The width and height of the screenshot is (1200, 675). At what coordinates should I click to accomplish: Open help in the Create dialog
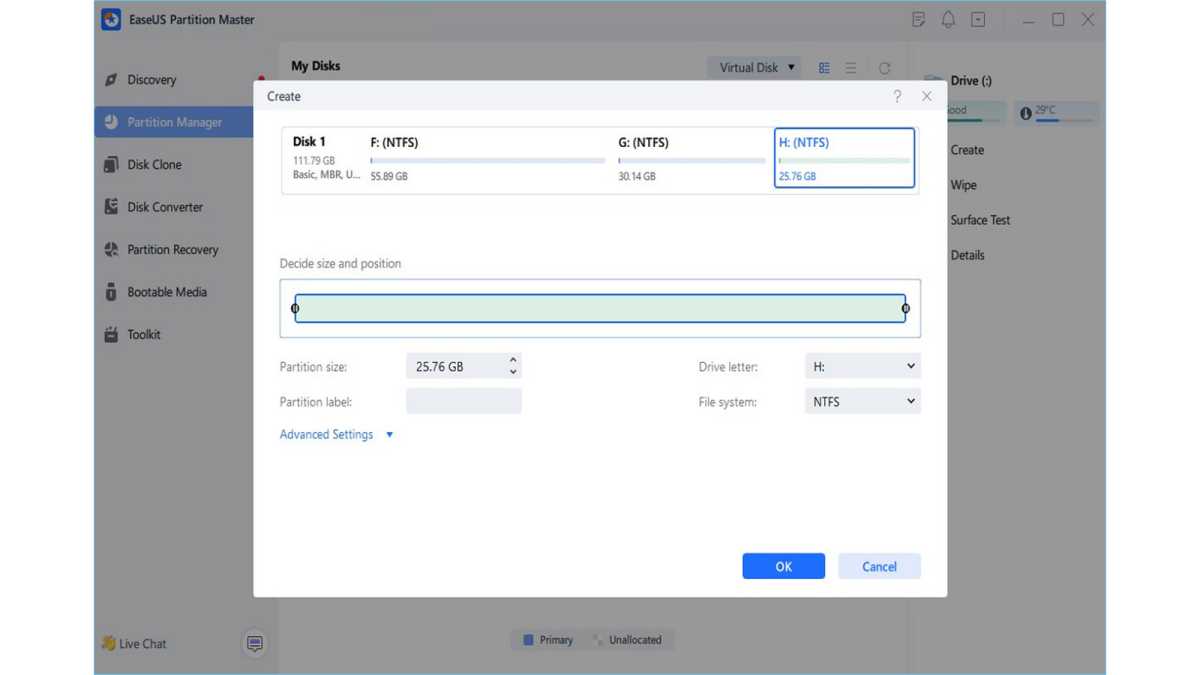point(897,96)
